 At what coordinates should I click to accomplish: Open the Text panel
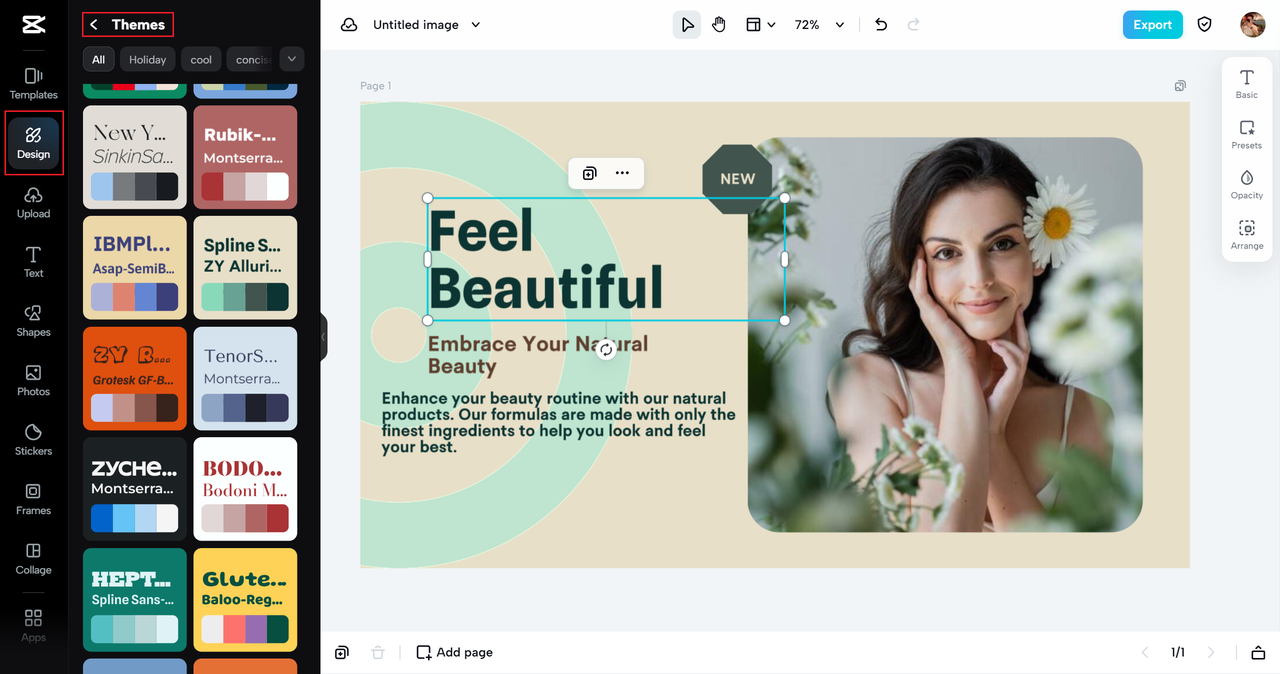click(x=33, y=262)
